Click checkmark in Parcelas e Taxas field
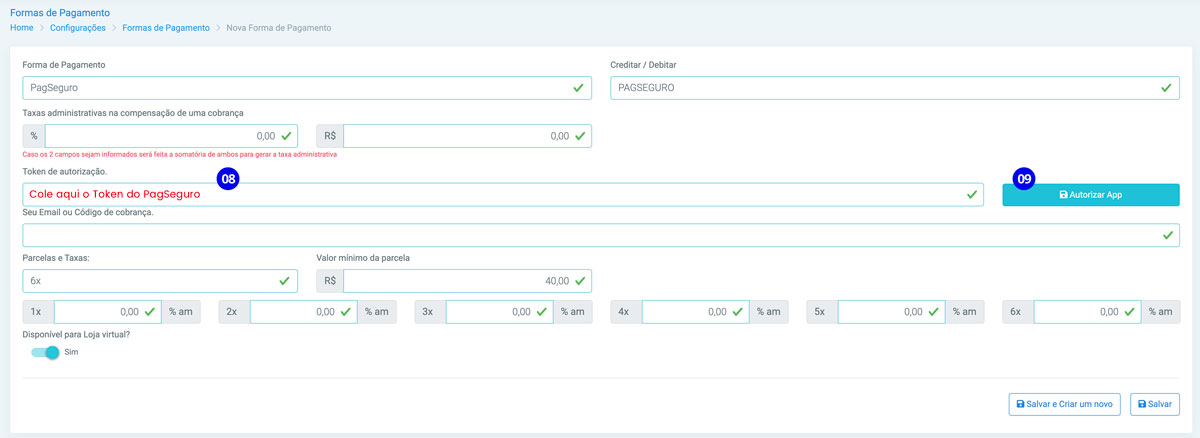This screenshot has height=438, width=1200. click(284, 281)
